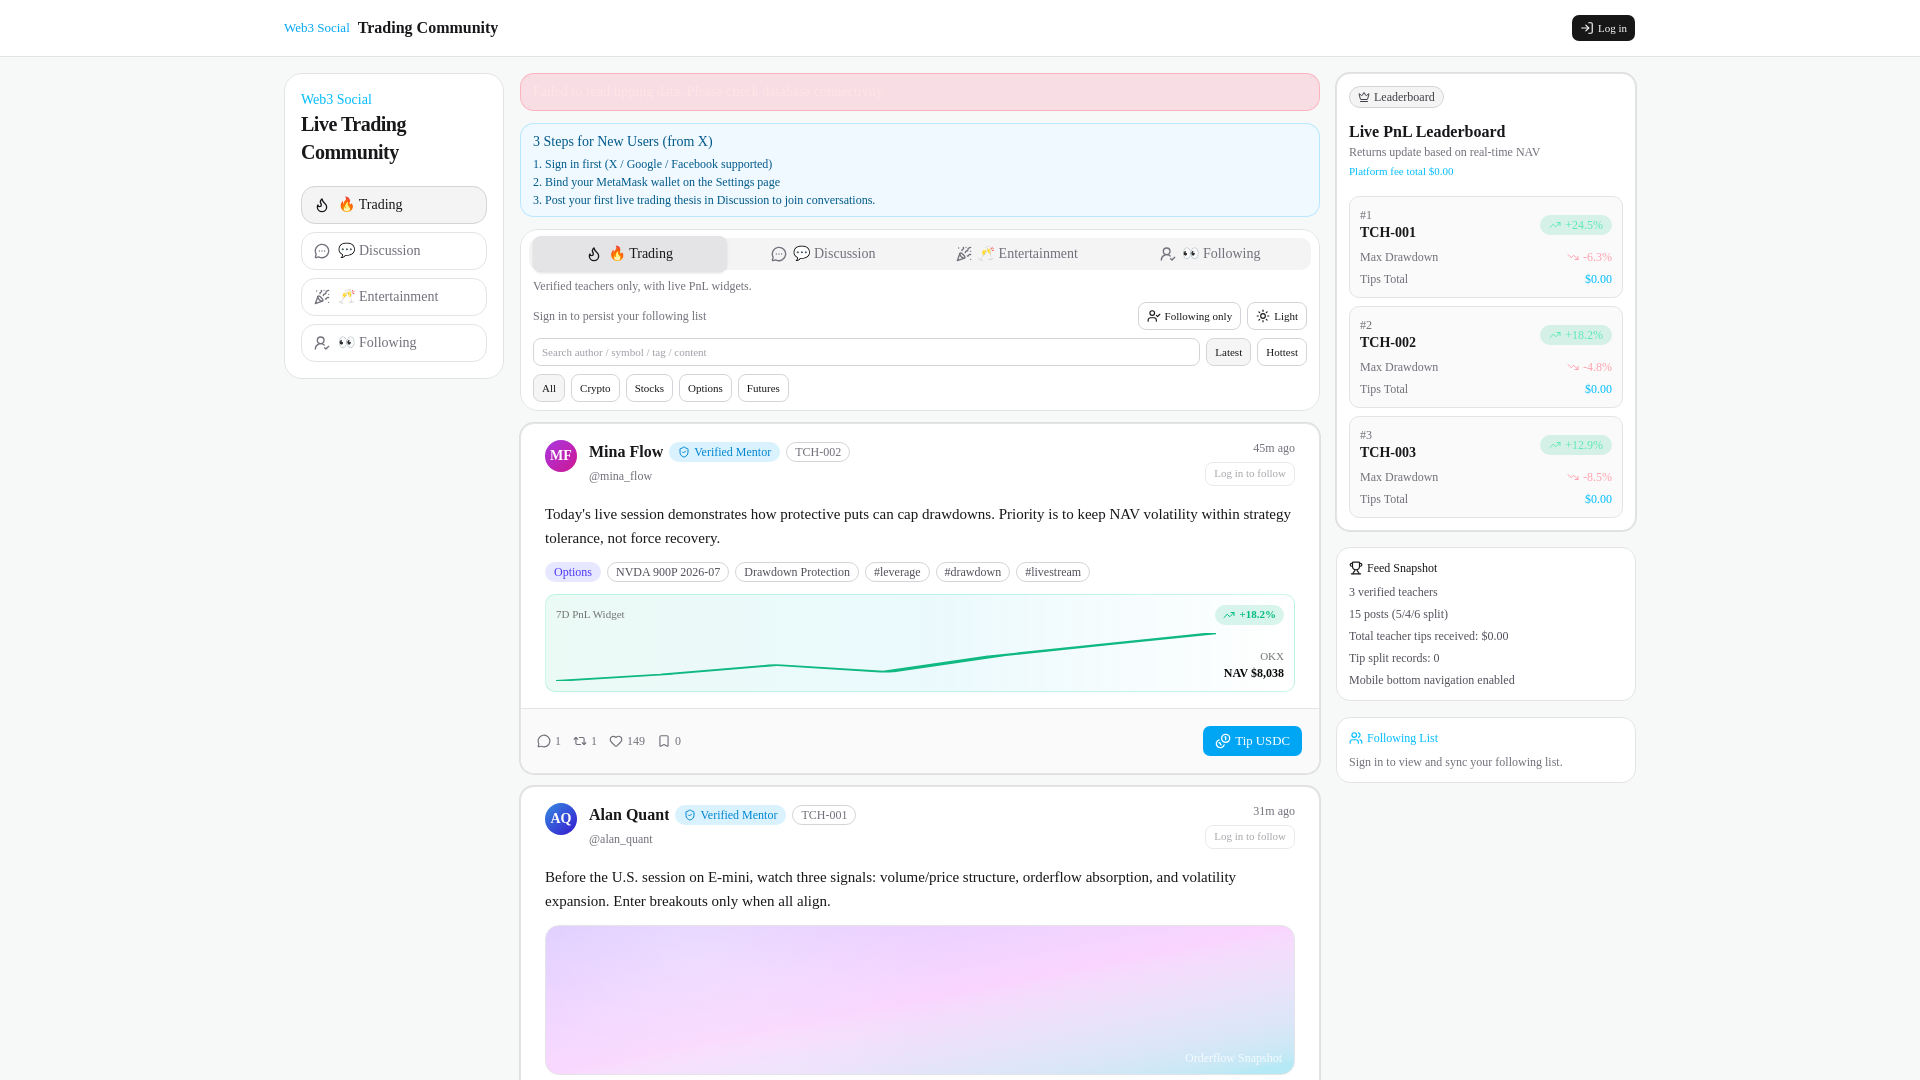Click the Tip USDC button

(1252, 741)
